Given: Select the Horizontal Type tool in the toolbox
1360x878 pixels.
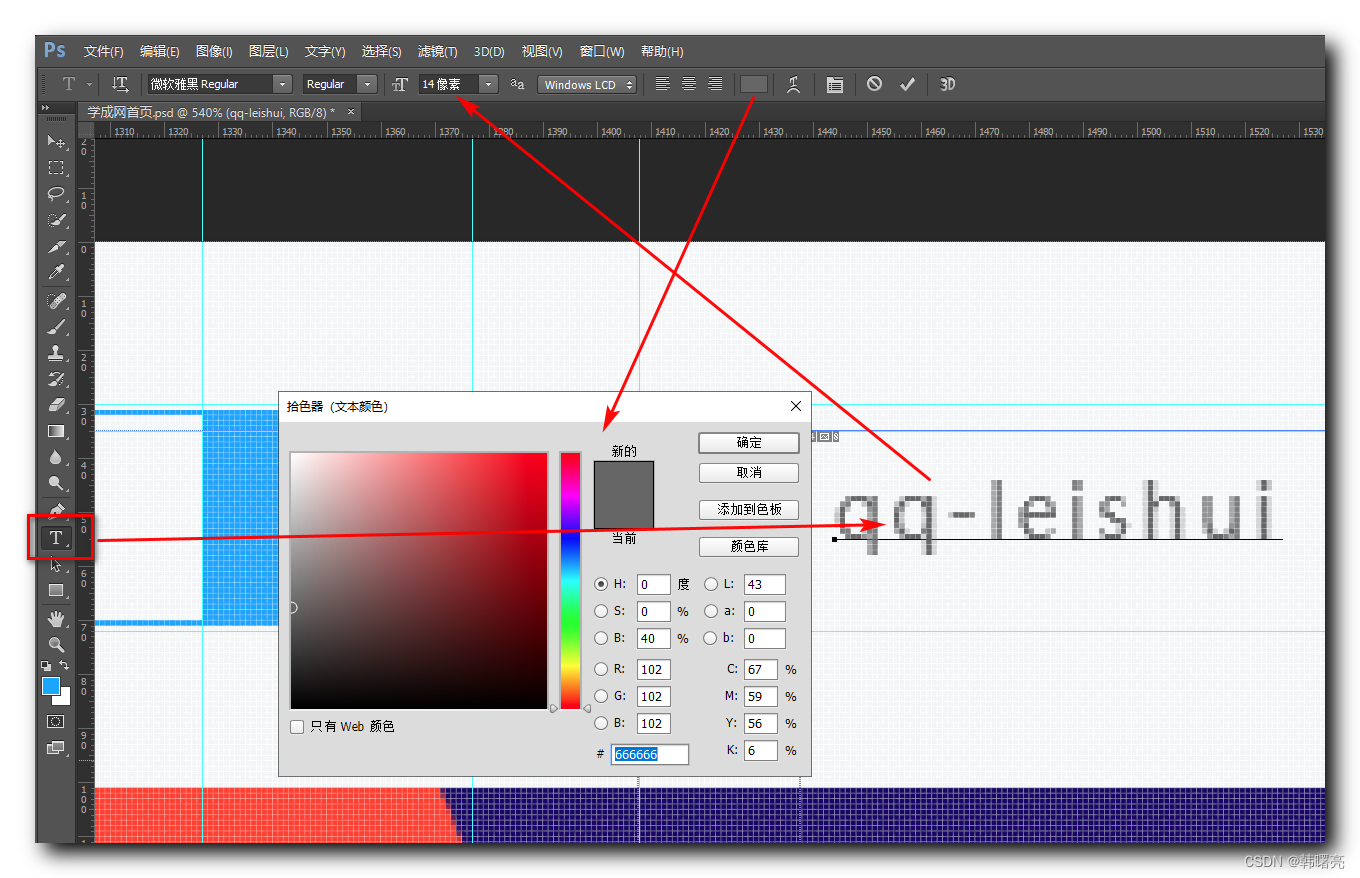Looking at the screenshot, I should click(x=56, y=538).
